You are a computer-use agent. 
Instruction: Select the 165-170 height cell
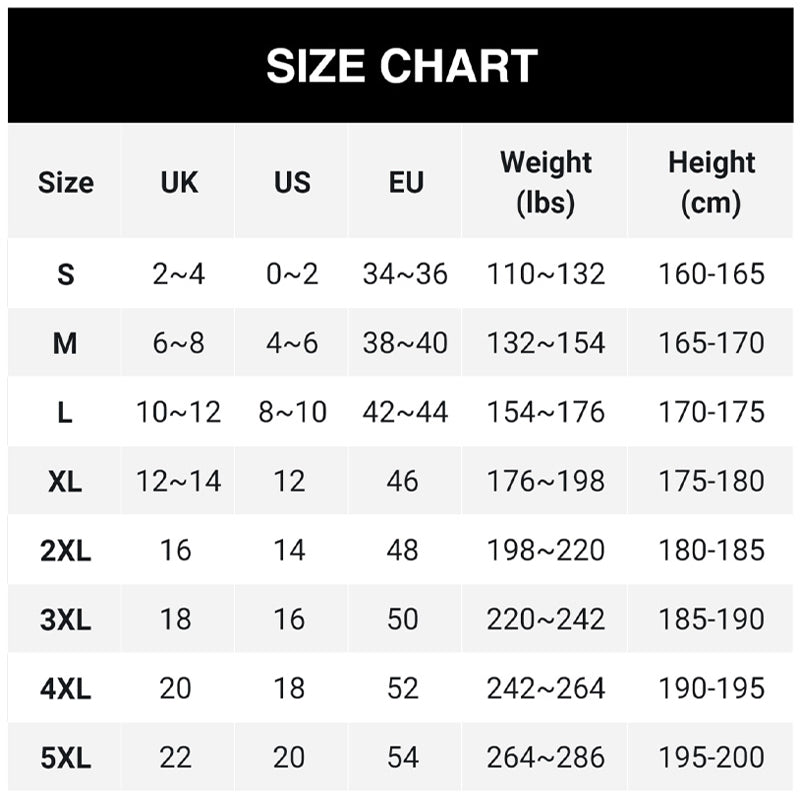(711, 343)
